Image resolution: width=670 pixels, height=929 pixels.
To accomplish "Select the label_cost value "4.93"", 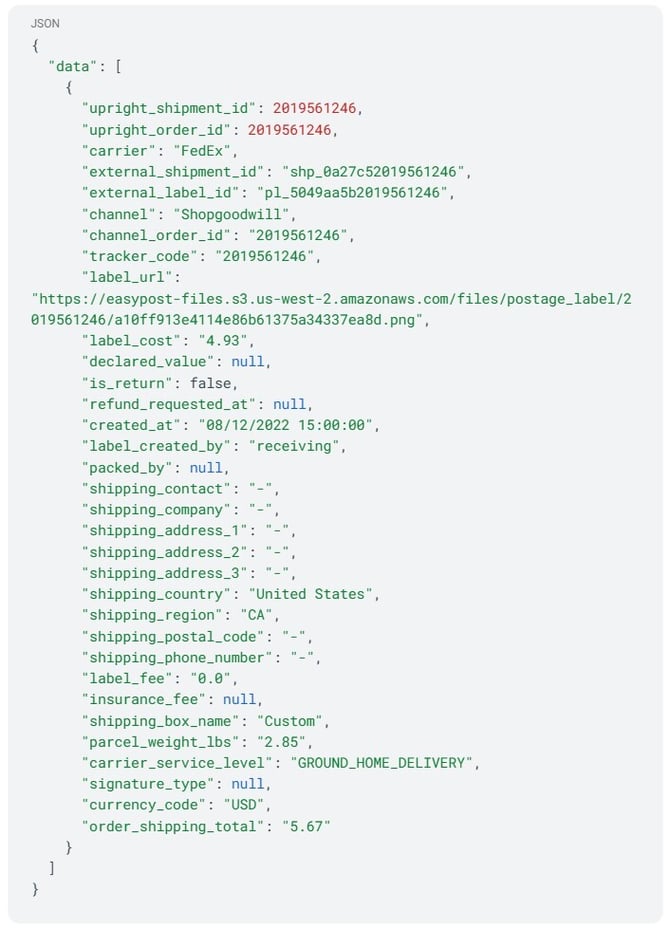I will click(225, 341).
